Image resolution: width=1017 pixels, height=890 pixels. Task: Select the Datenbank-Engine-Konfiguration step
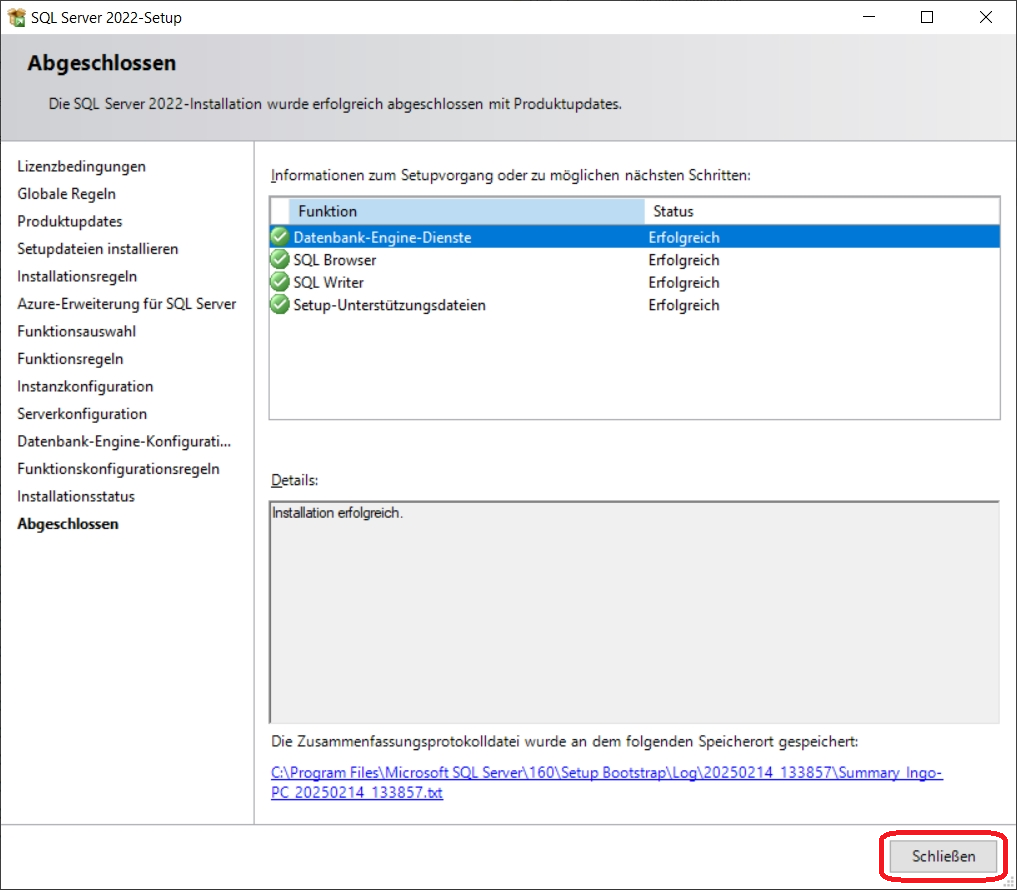tap(124, 442)
